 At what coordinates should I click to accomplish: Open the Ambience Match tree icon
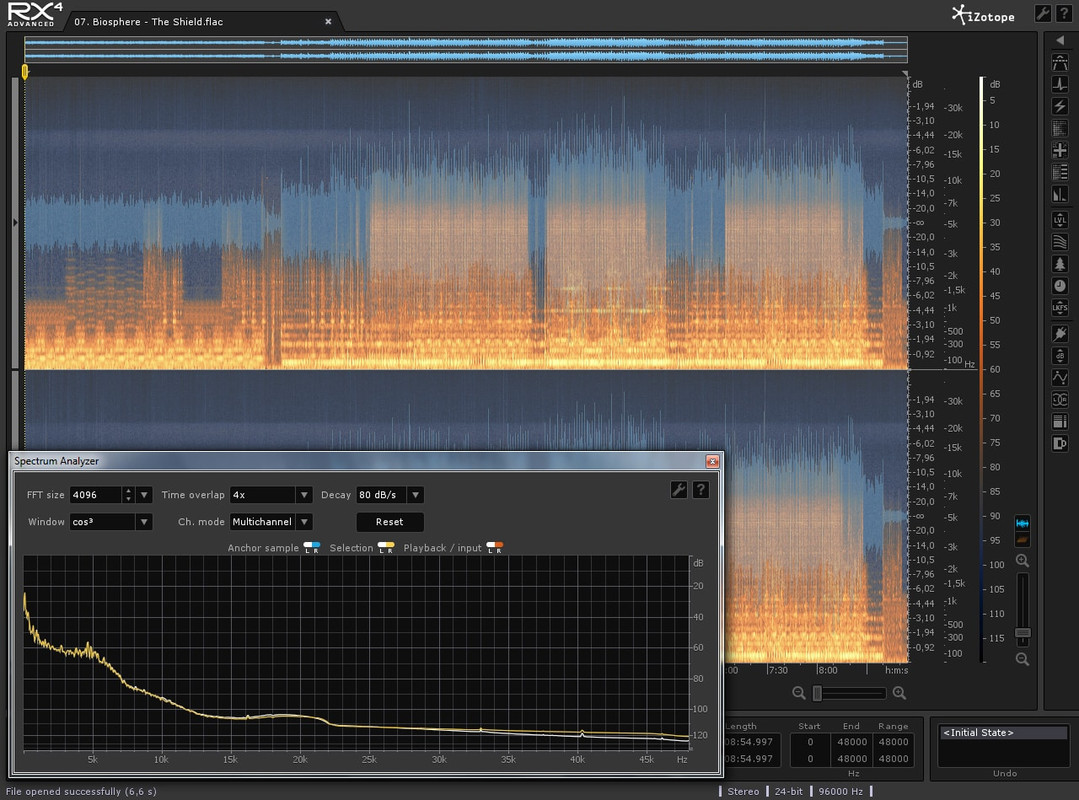(1060, 264)
